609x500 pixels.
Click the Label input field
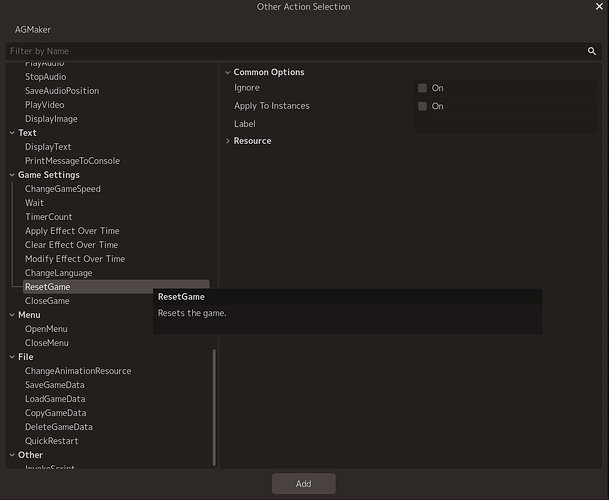pos(506,124)
